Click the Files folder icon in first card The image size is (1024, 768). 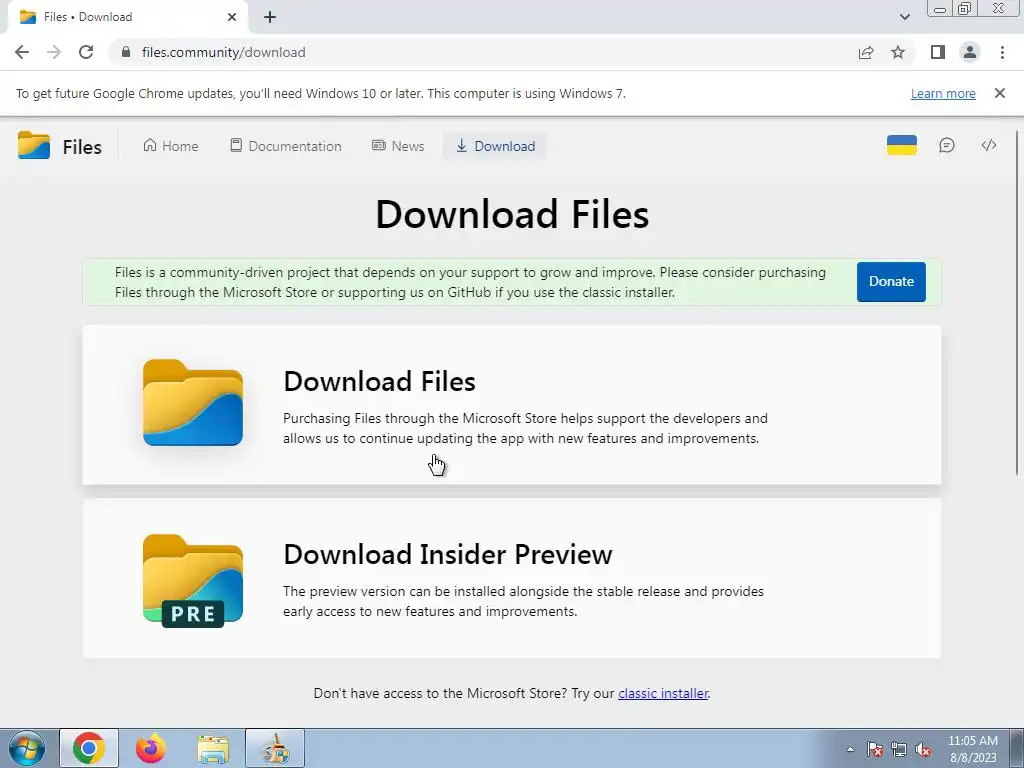193,402
